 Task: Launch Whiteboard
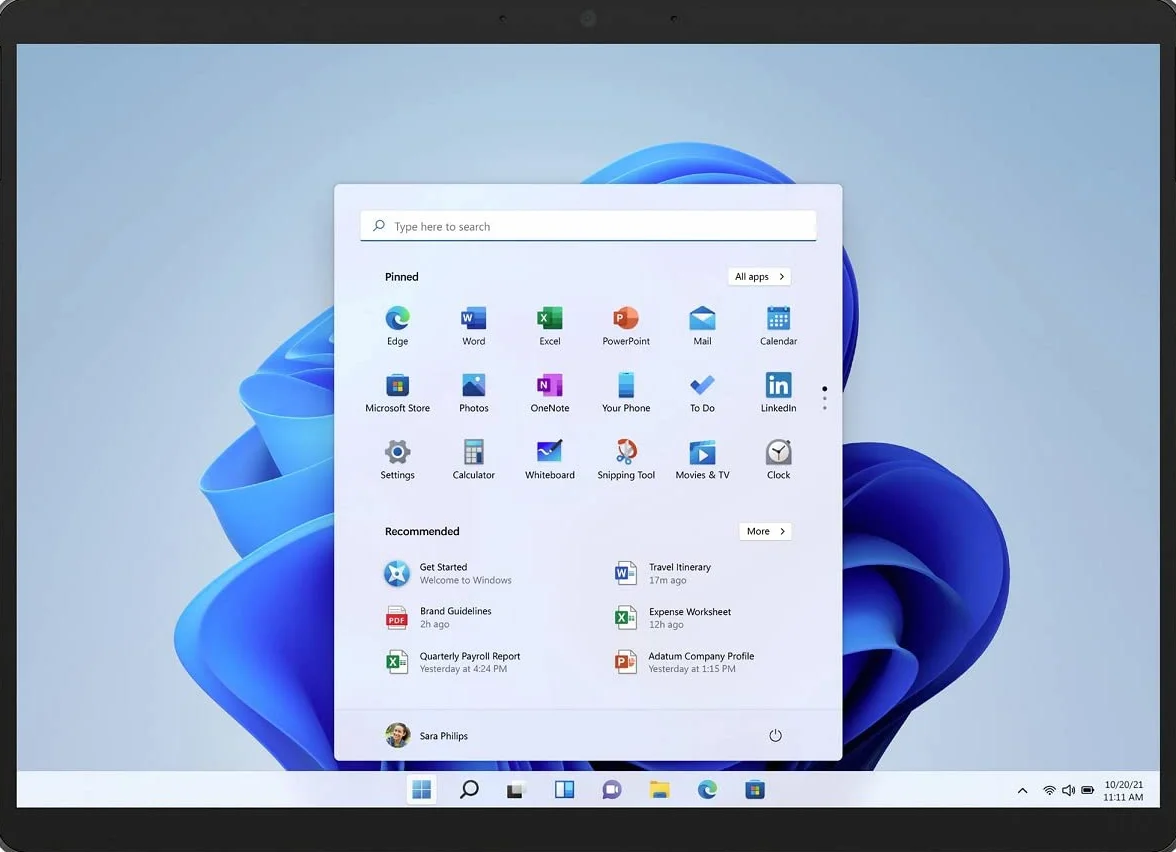(x=550, y=459)
